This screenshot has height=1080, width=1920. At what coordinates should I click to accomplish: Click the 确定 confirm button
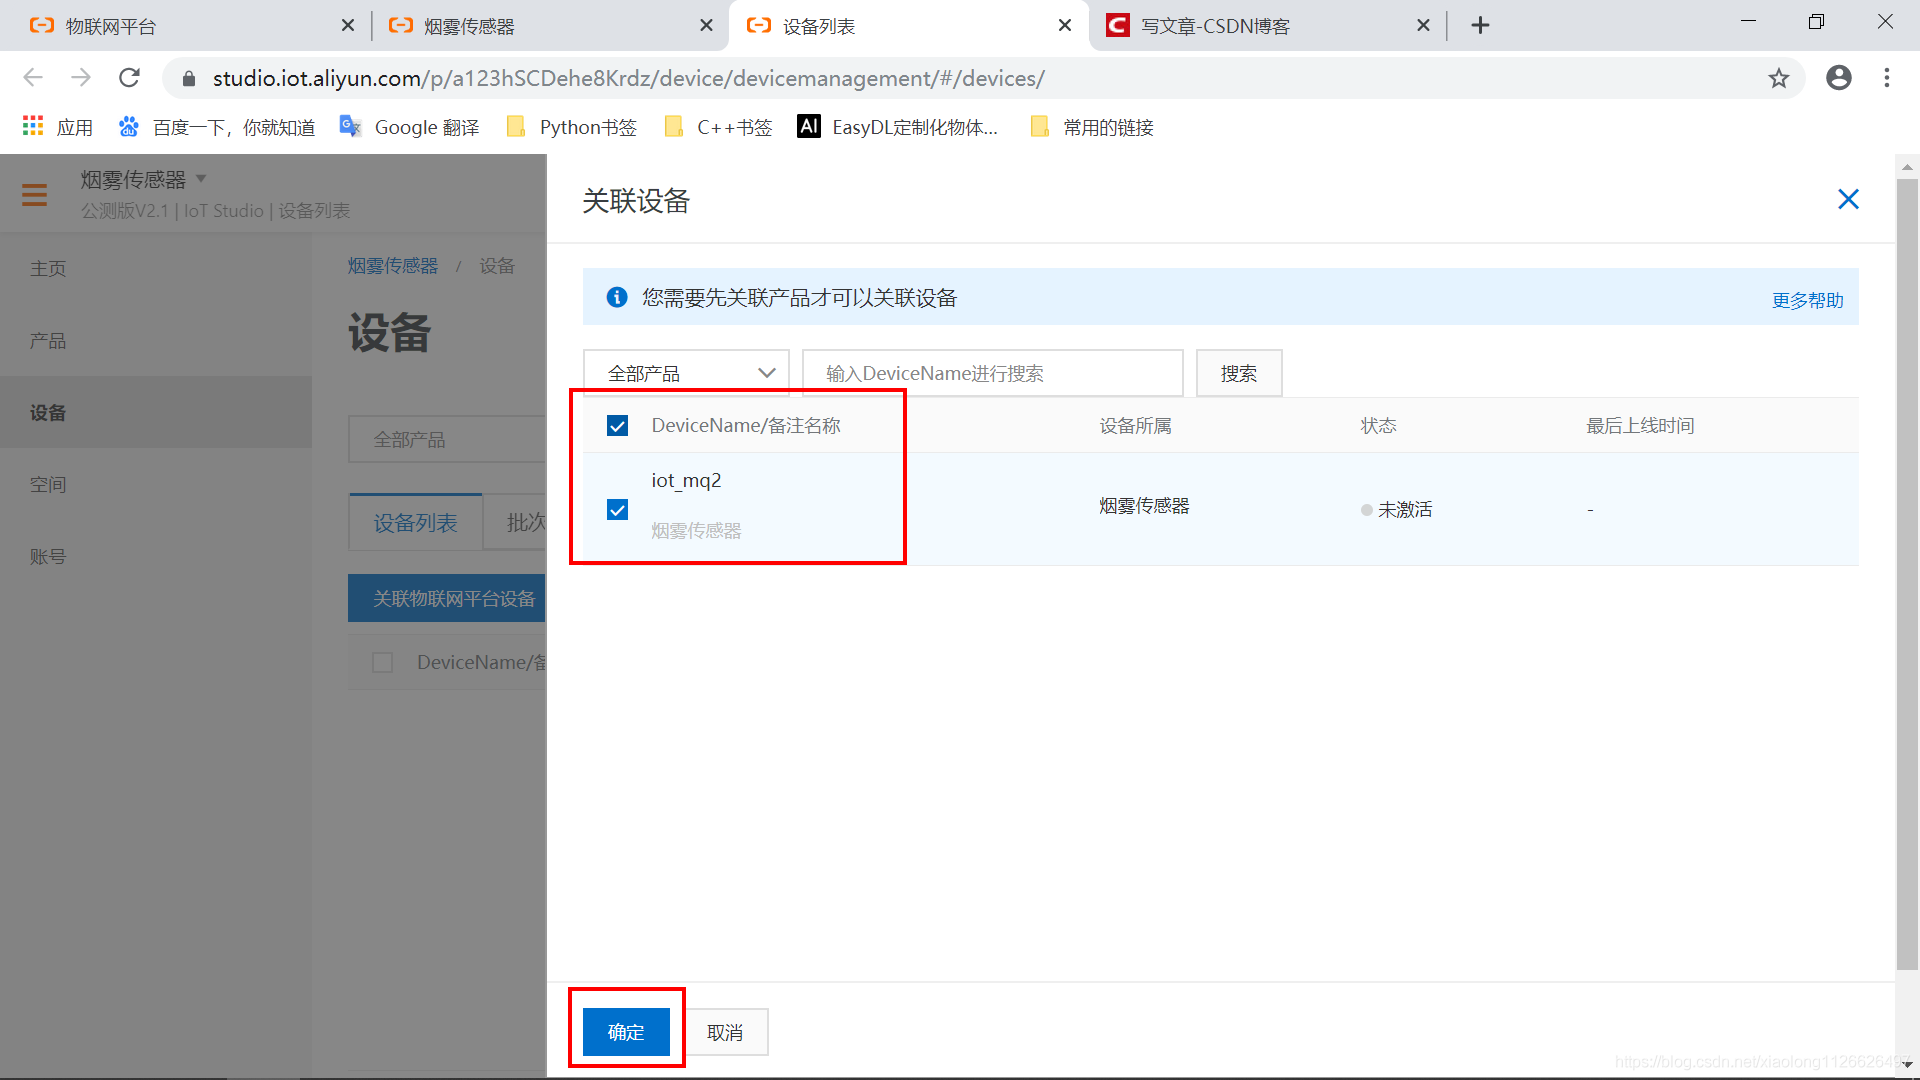pos(626,1032)
